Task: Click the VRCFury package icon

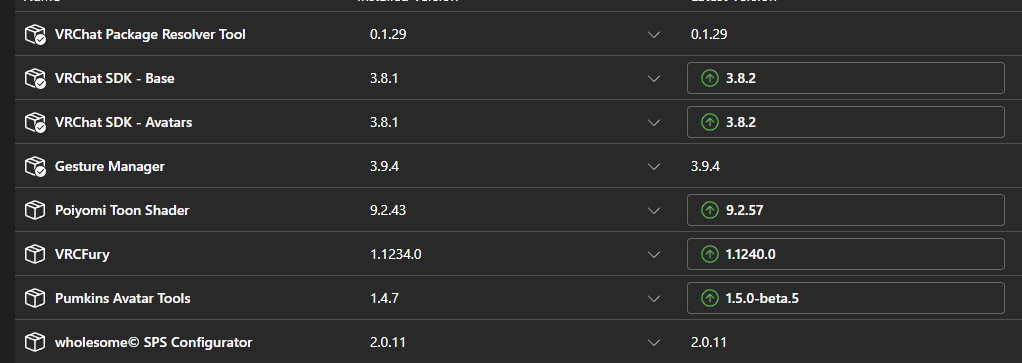Action: pos(34,254)
